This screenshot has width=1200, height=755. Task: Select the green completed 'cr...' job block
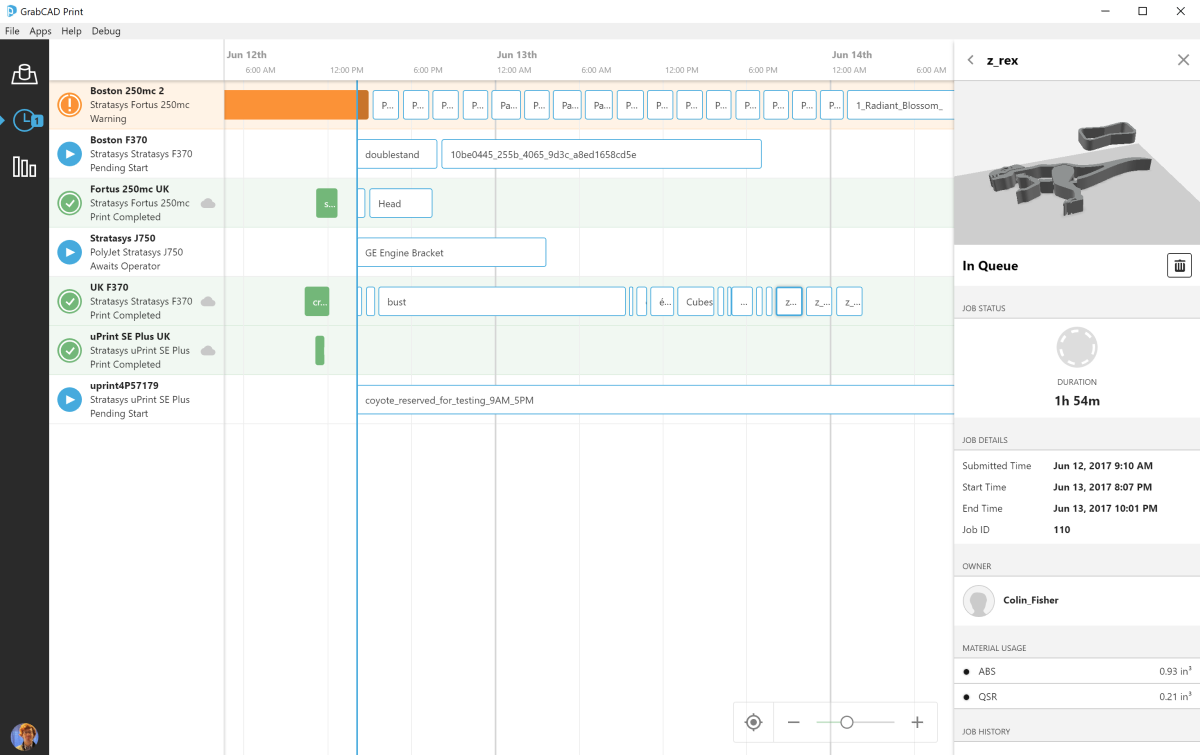[x=317, y=301]
